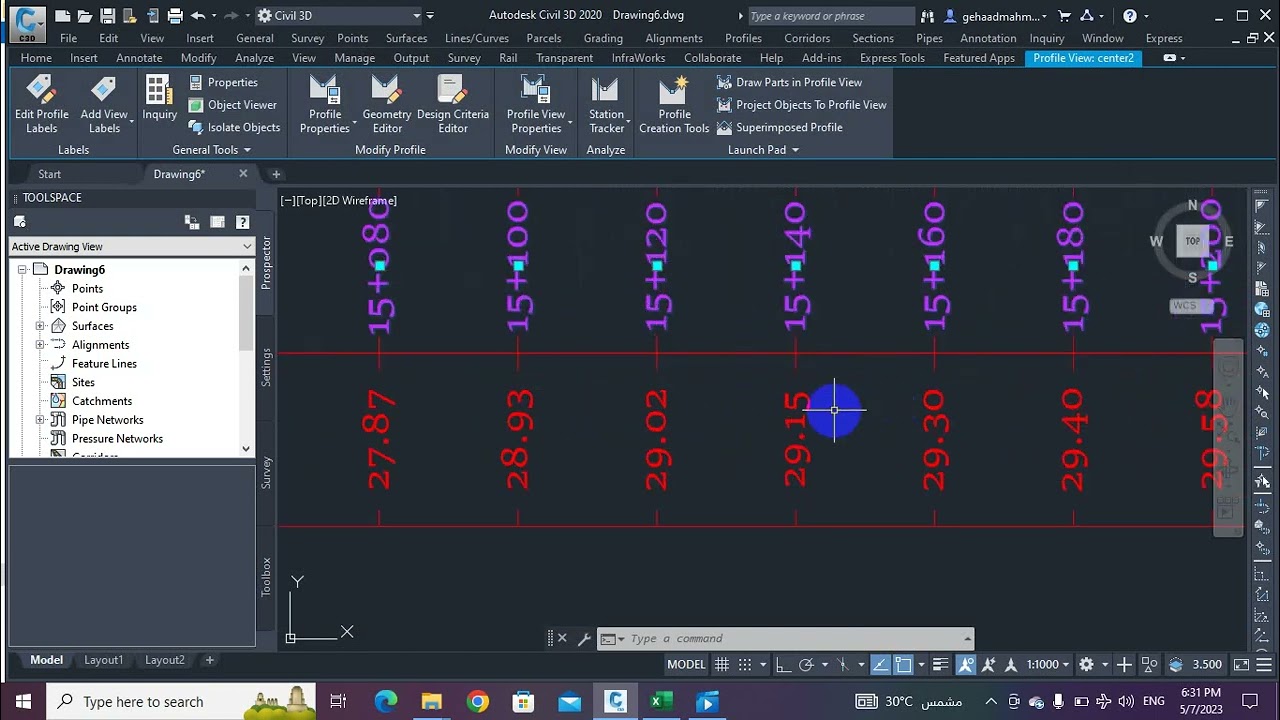1280x720 pixels.
Task: Open the Prospector tab of Toolspace
Action: 266,263
